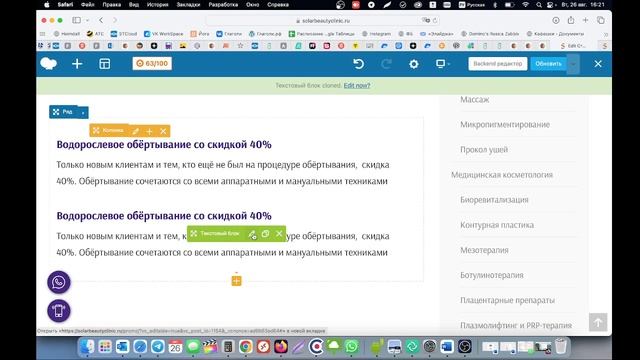Screen dimensions: 640x360
Task: Open the Микропигментирование sidebar link
Action: coord(505,124)
